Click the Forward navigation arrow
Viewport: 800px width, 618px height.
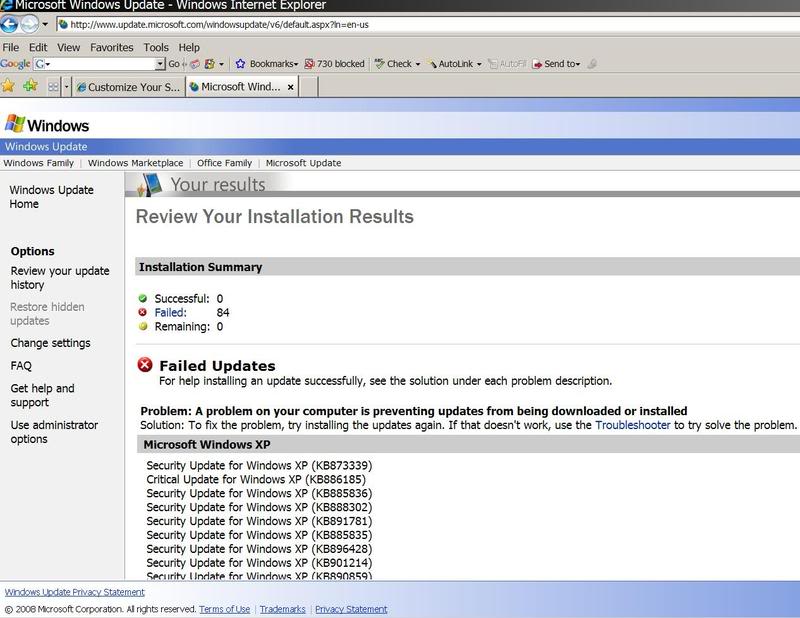coord(30,24)
